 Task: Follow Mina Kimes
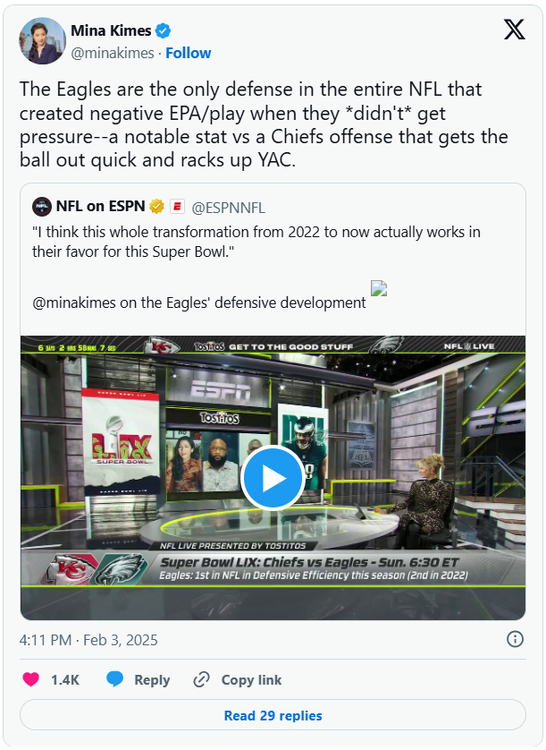[188, 53]
